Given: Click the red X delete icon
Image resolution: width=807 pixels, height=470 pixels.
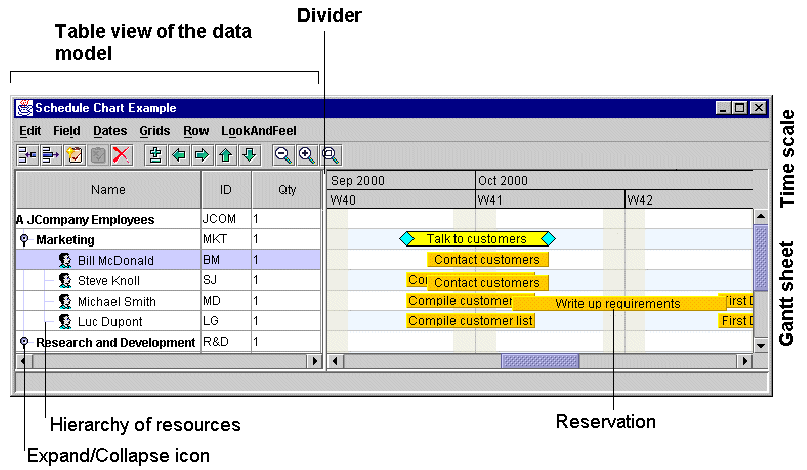Looking at the screenshot, I should click(122, 155).
